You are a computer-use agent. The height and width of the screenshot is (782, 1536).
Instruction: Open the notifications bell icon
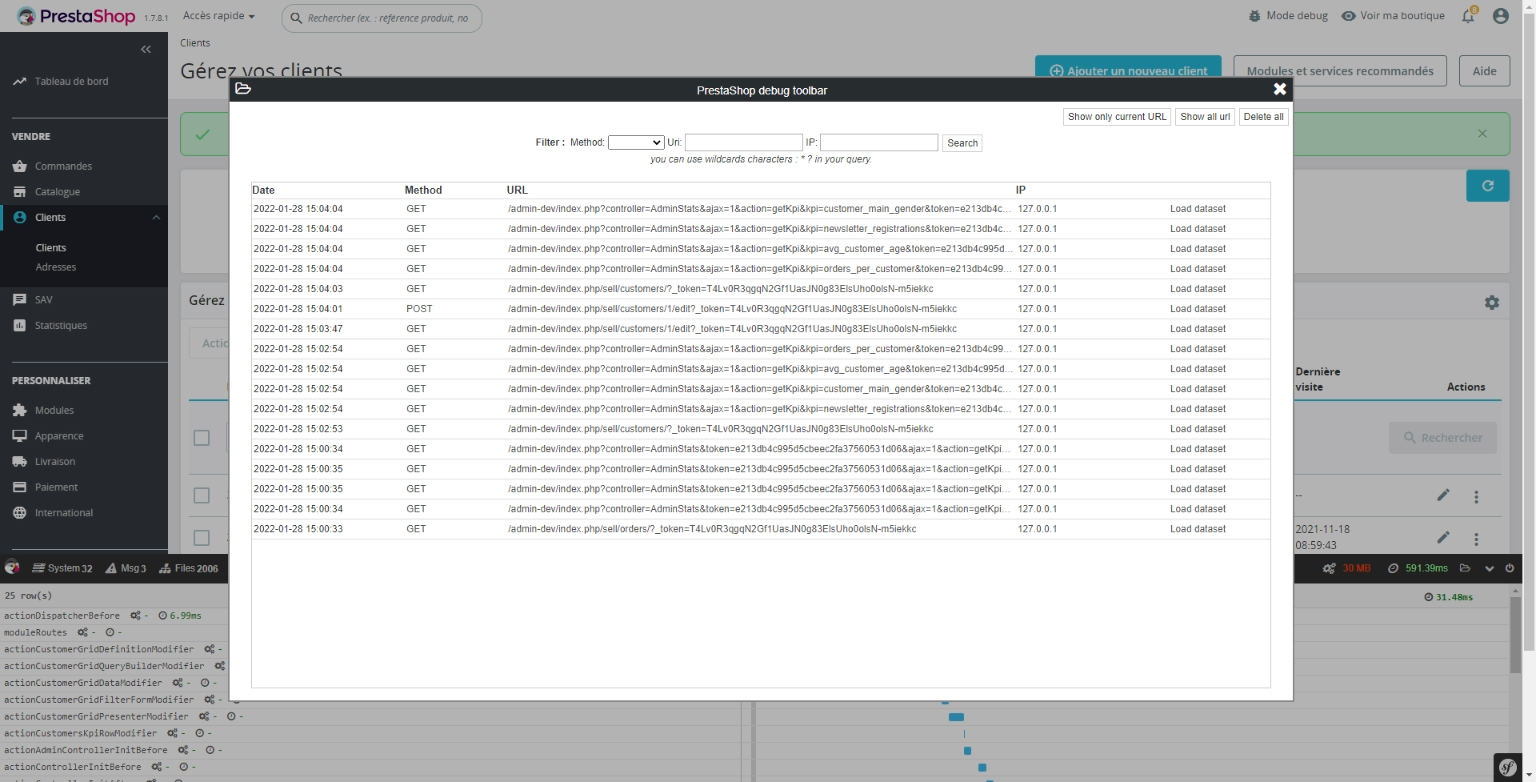tap(1468, 16)
